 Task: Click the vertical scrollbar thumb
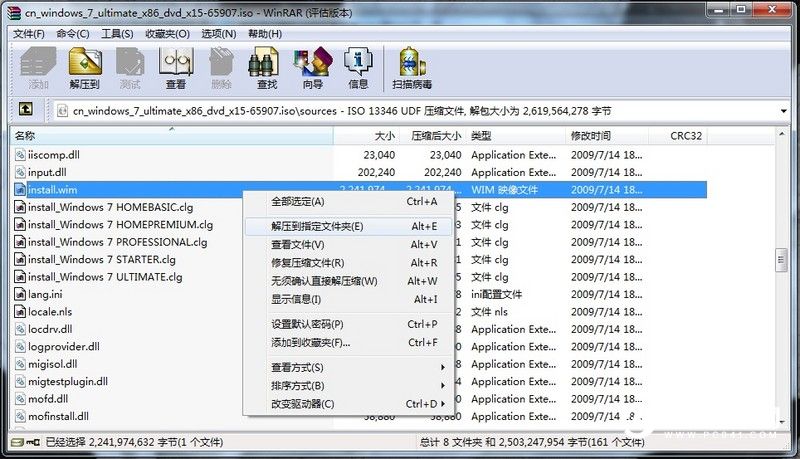(x=781, y=261)
